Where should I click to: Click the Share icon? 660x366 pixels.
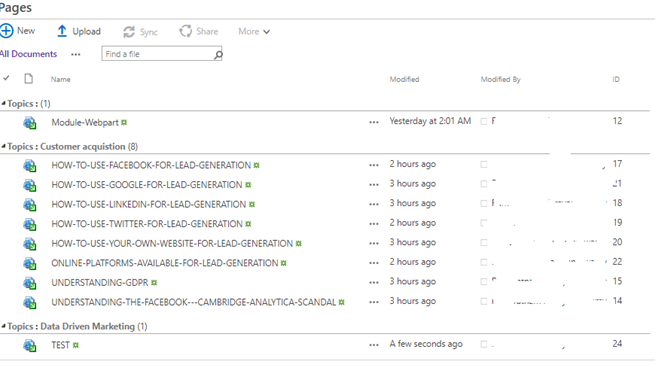pyautogui.click(x=185, y=31)
